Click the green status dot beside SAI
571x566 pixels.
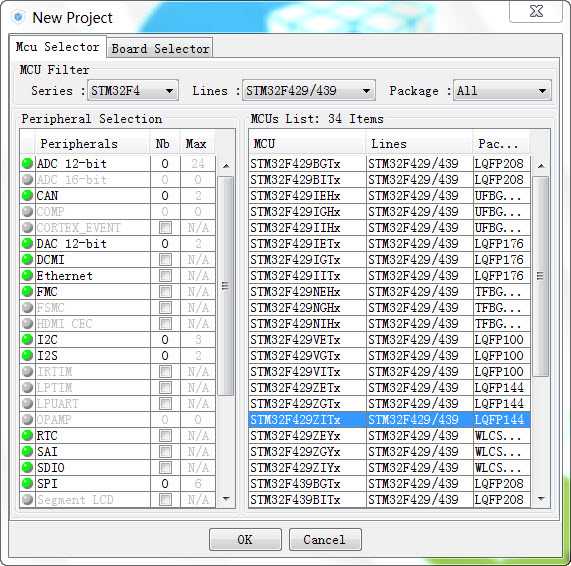(27, 452)
